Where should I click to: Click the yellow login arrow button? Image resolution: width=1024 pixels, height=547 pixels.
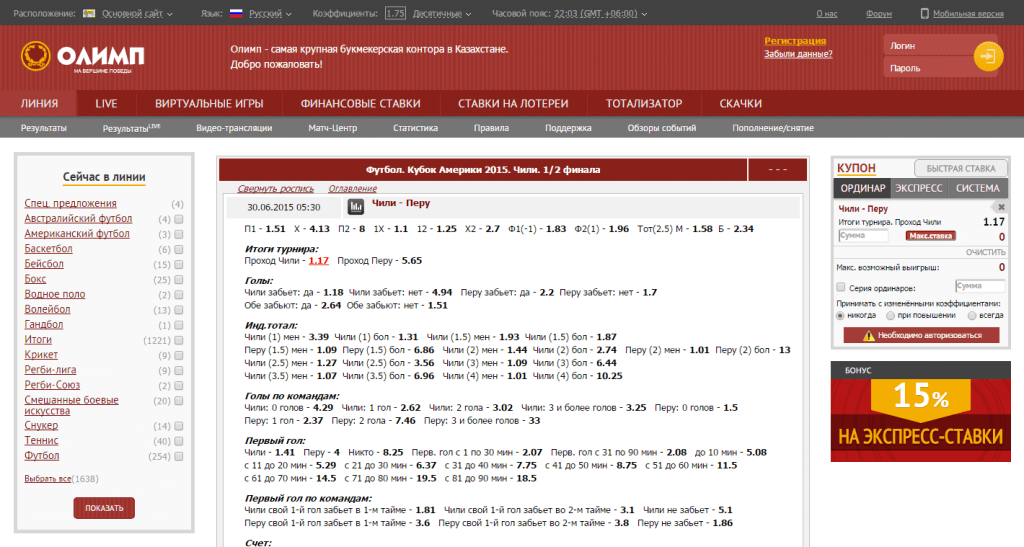pyautogui.click(x=988, y=56)
